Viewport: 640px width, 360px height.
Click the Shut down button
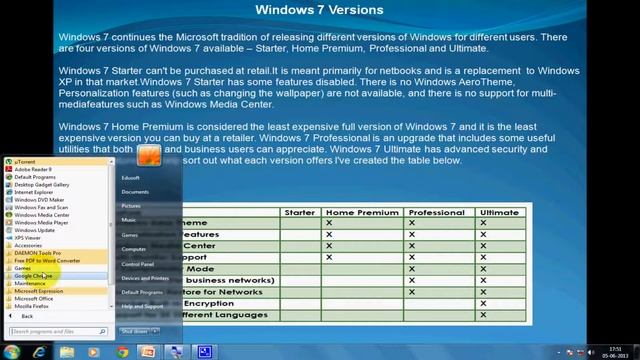(x=135, y=331)
